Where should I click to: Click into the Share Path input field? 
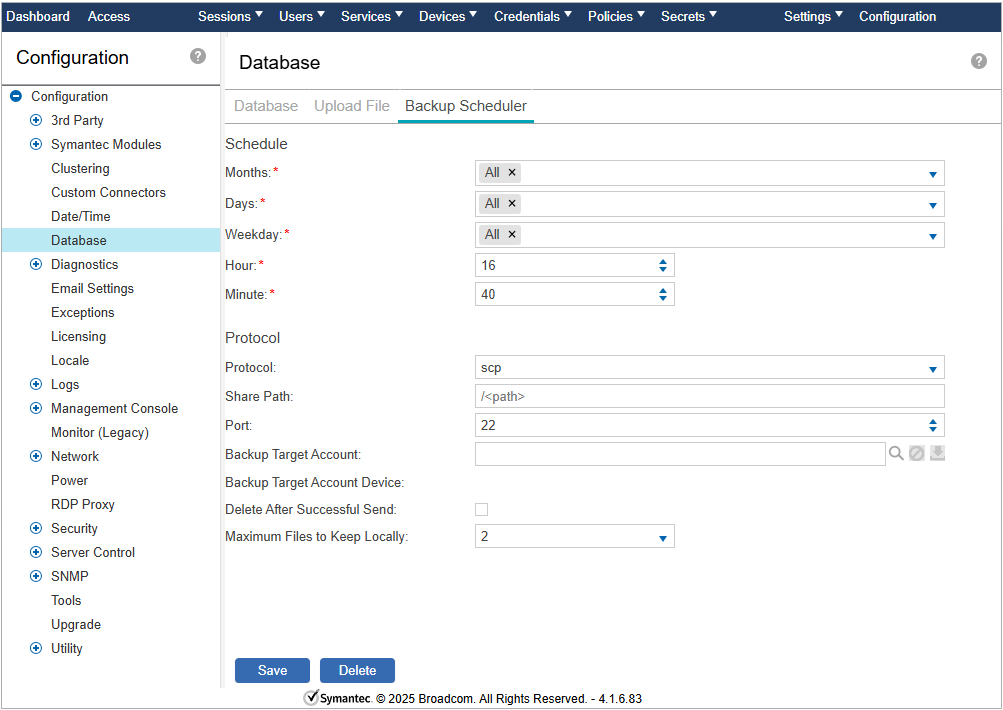click(x=708, y=396)
